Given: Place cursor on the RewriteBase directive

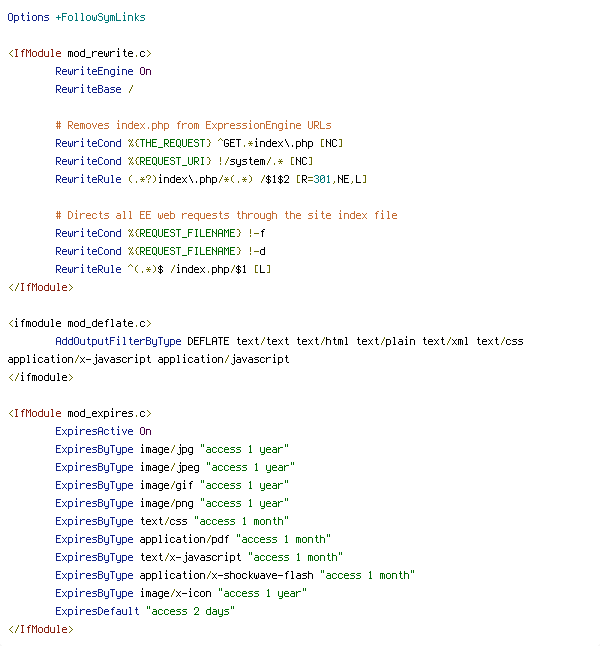Looking at the screenshot, I should click(92, 89).
